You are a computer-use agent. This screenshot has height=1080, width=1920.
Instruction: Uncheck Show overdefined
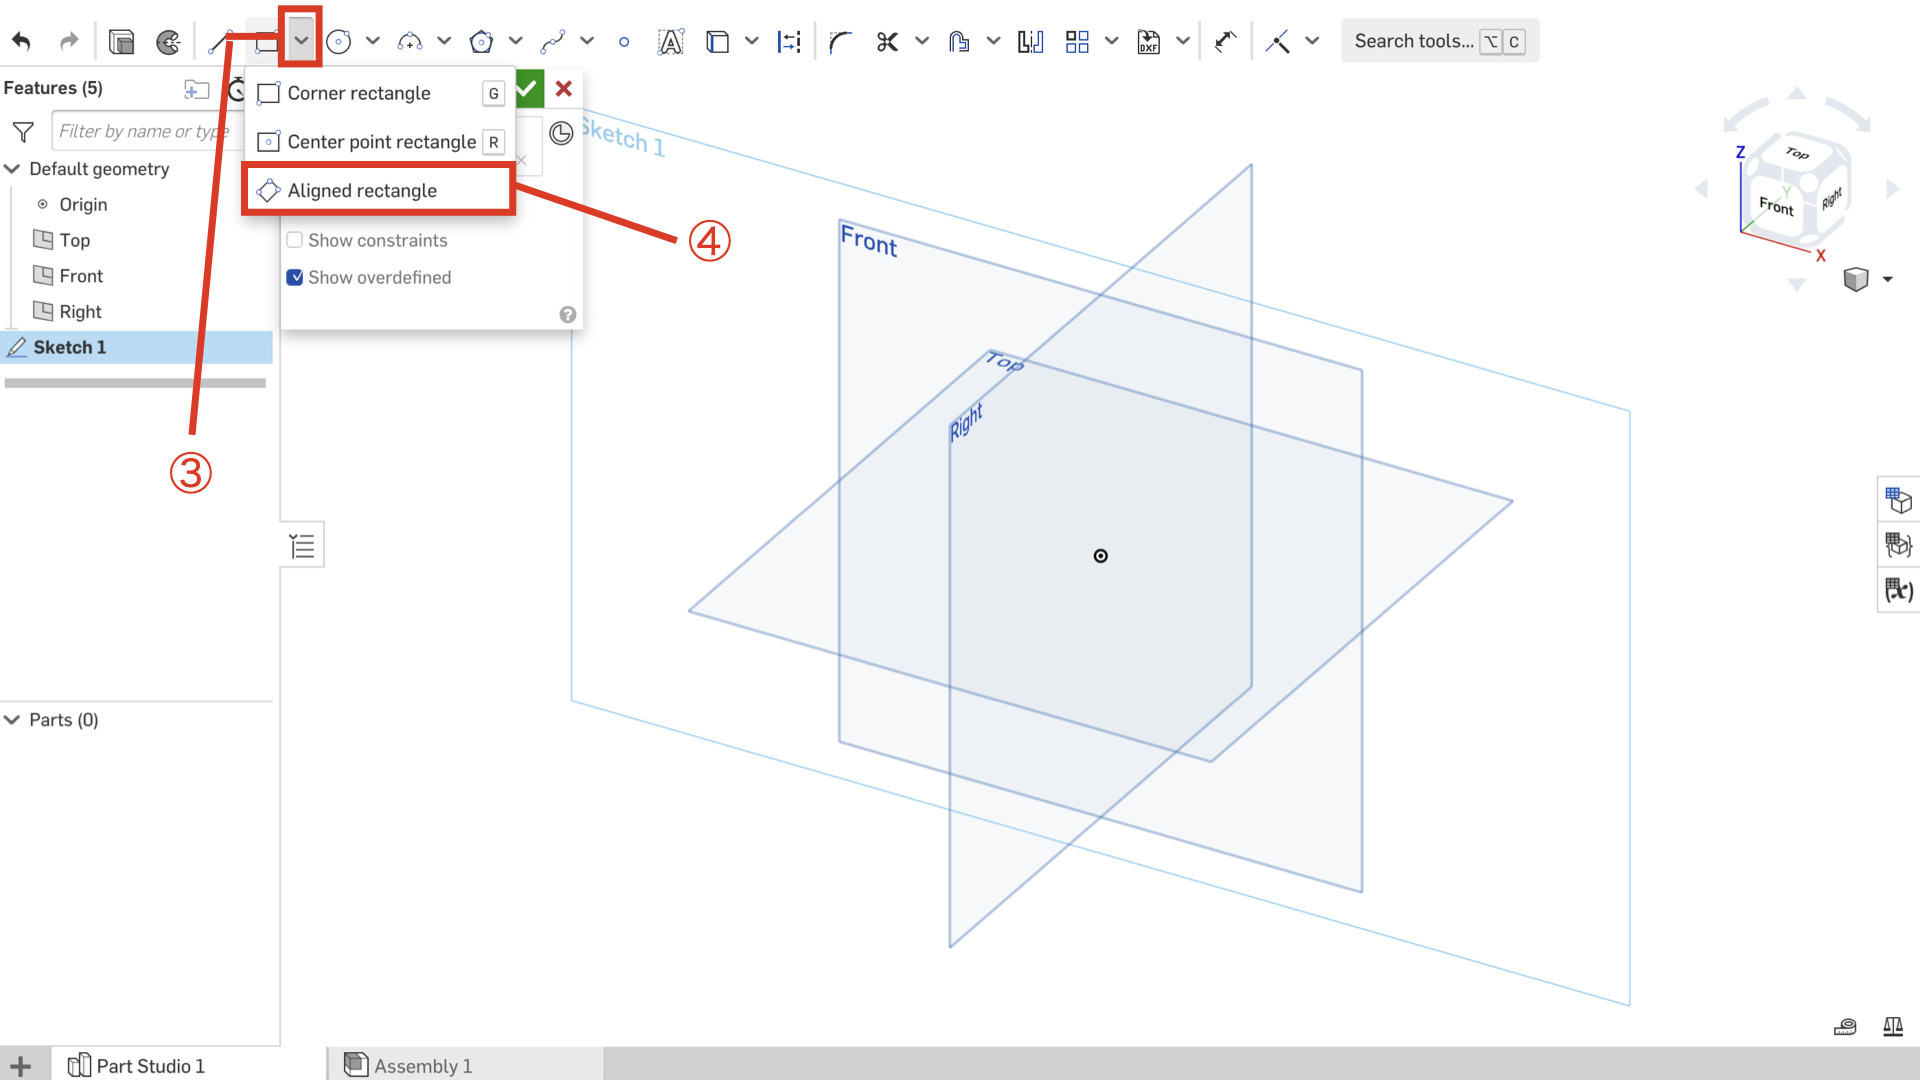(x=295, y=277)
